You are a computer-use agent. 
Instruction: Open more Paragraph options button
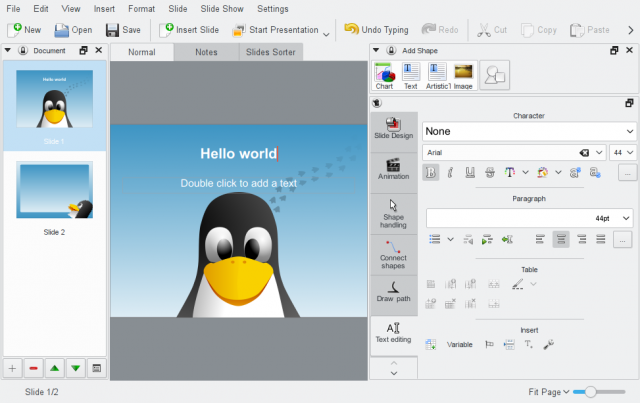[622, 240]
